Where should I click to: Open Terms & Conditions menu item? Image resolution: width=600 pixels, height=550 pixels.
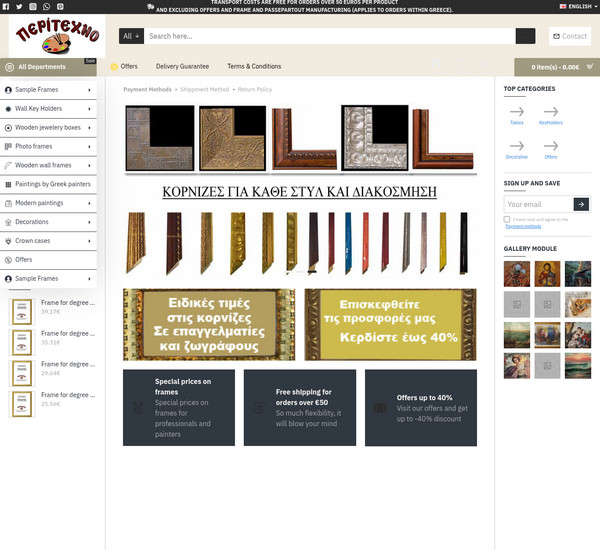pyautogui.click(x=254, y=66)
